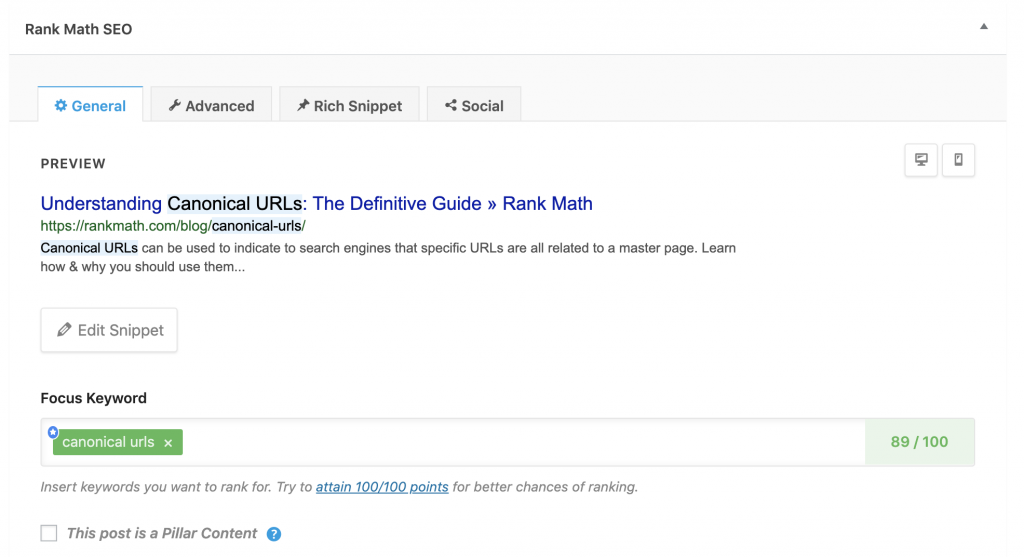
Task: Remove the canonical urls keyword tag
Action: tap(168, 443)
